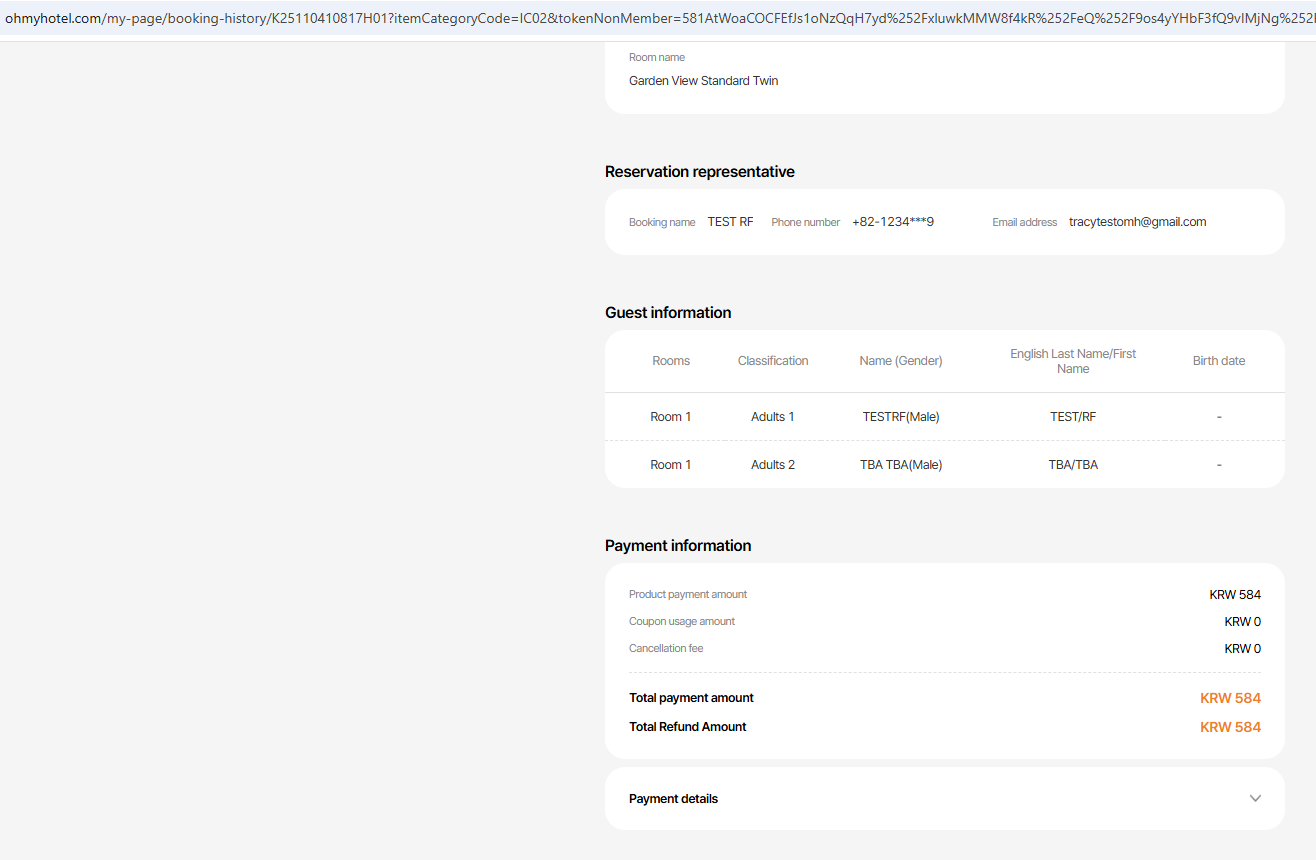Click the Garden View Standard Twin room name

point(703,81)
